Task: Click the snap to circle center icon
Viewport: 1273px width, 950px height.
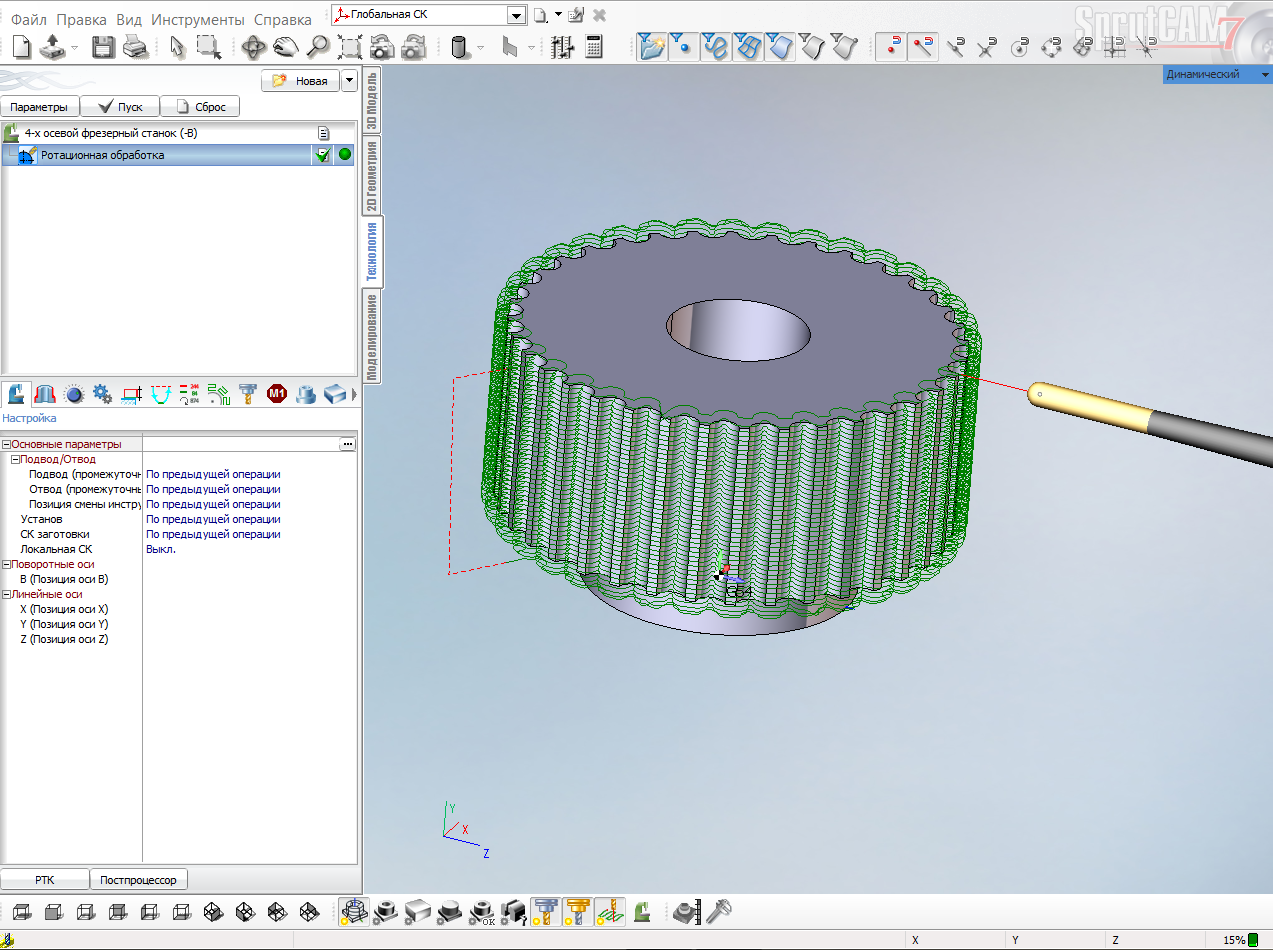Action: click(1021, 46)
